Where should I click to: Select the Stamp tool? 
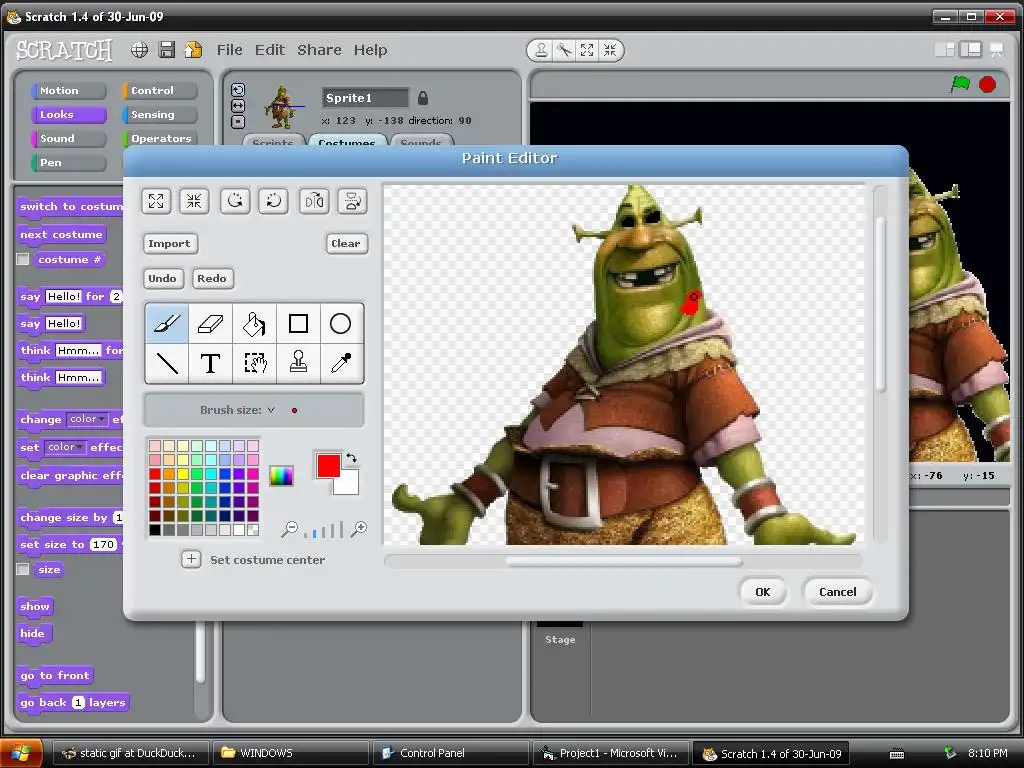point(298,362)
